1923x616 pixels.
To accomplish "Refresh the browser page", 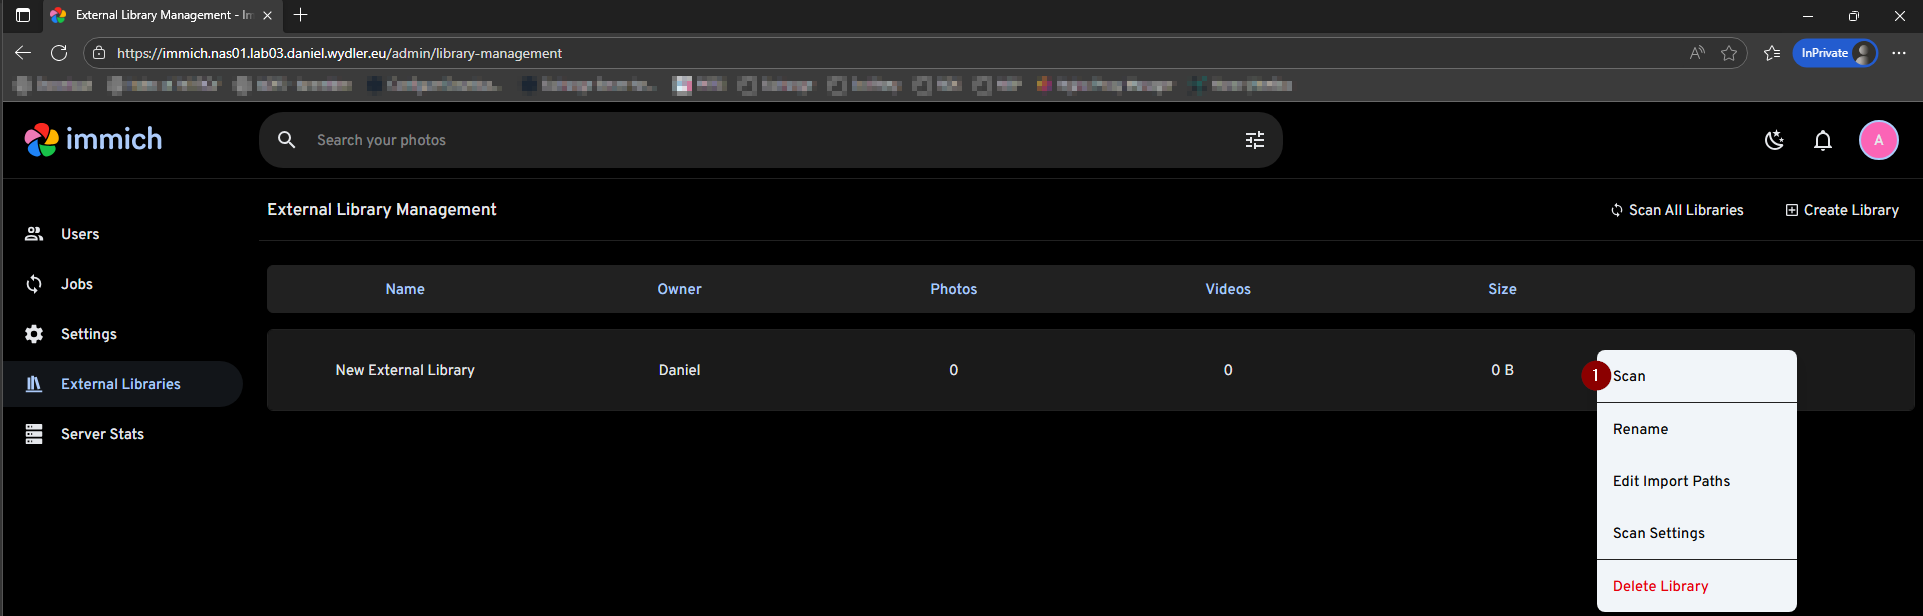I will (59, 53).
